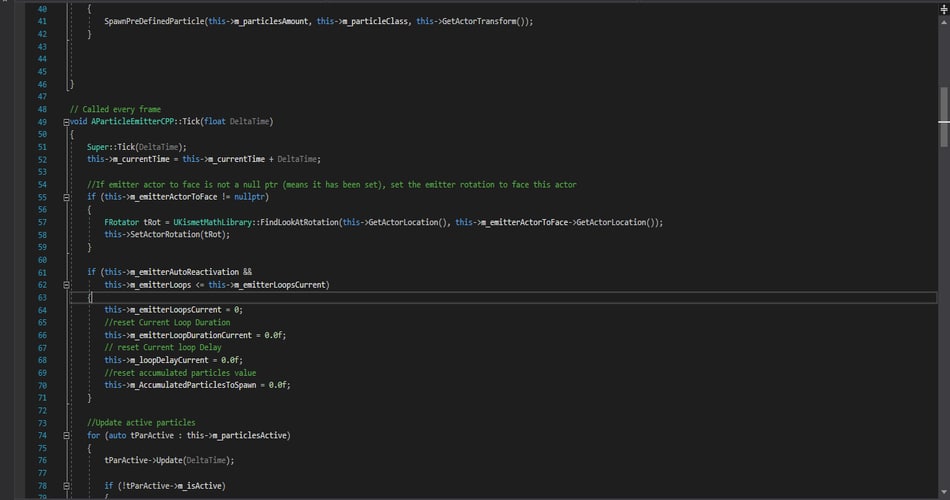Collapse the if block at line 78

click(x=66, y=485)
